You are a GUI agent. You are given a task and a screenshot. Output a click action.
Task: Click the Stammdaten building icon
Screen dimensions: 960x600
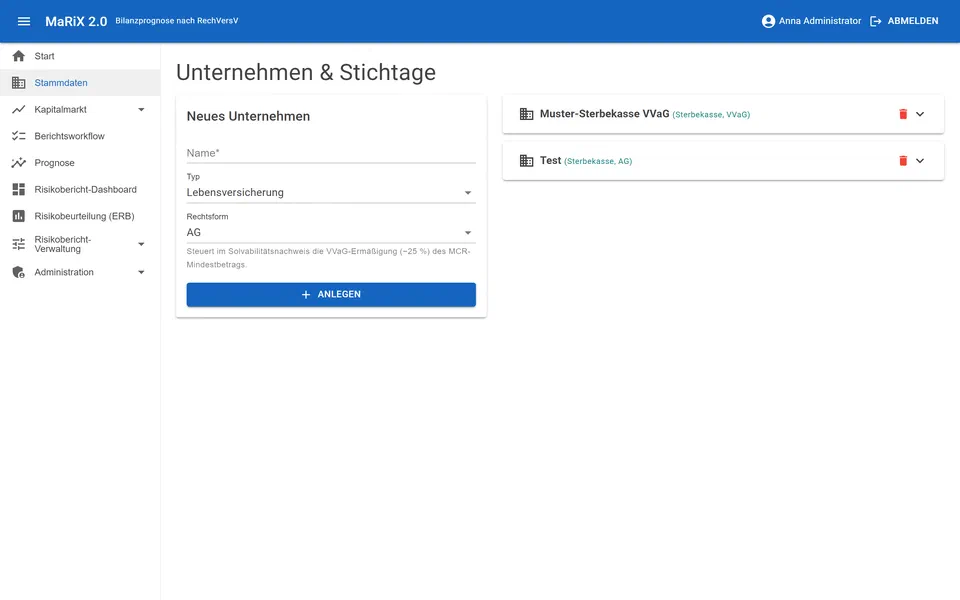click(x=19, y=83)
